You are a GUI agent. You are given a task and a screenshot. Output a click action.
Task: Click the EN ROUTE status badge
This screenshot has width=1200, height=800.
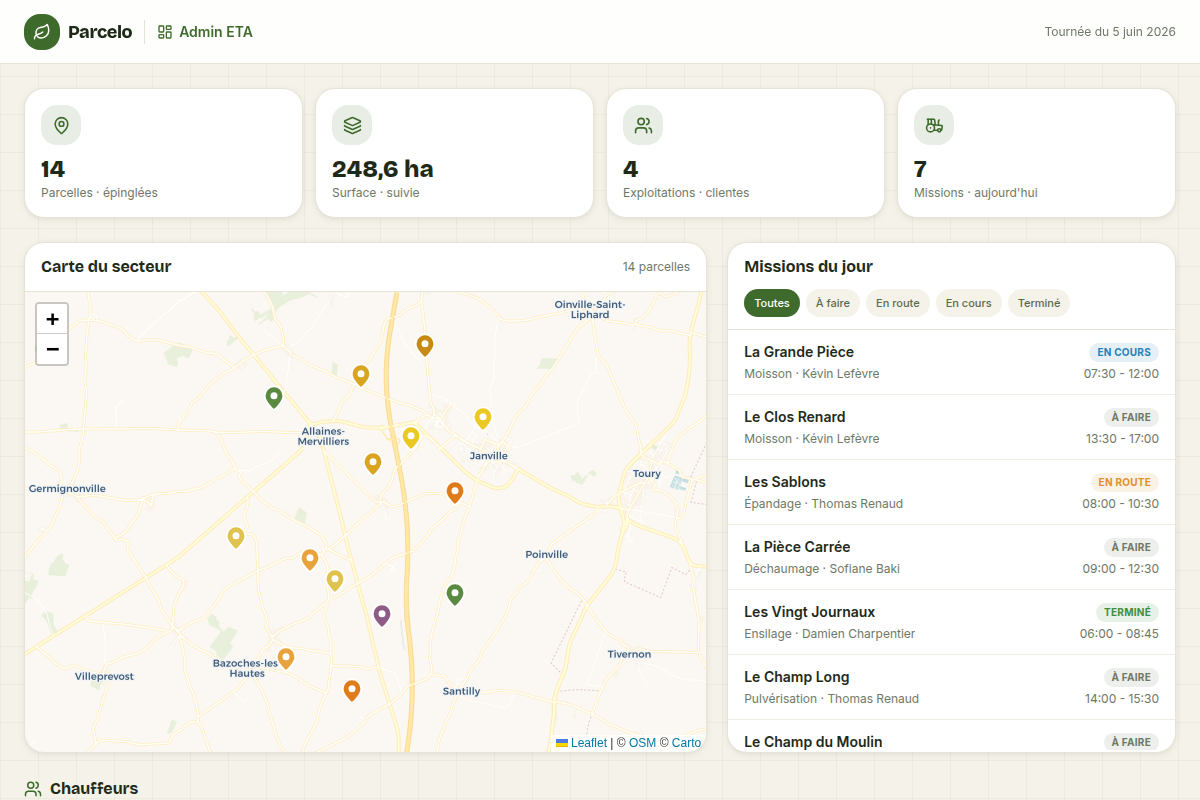point(1124,482)
